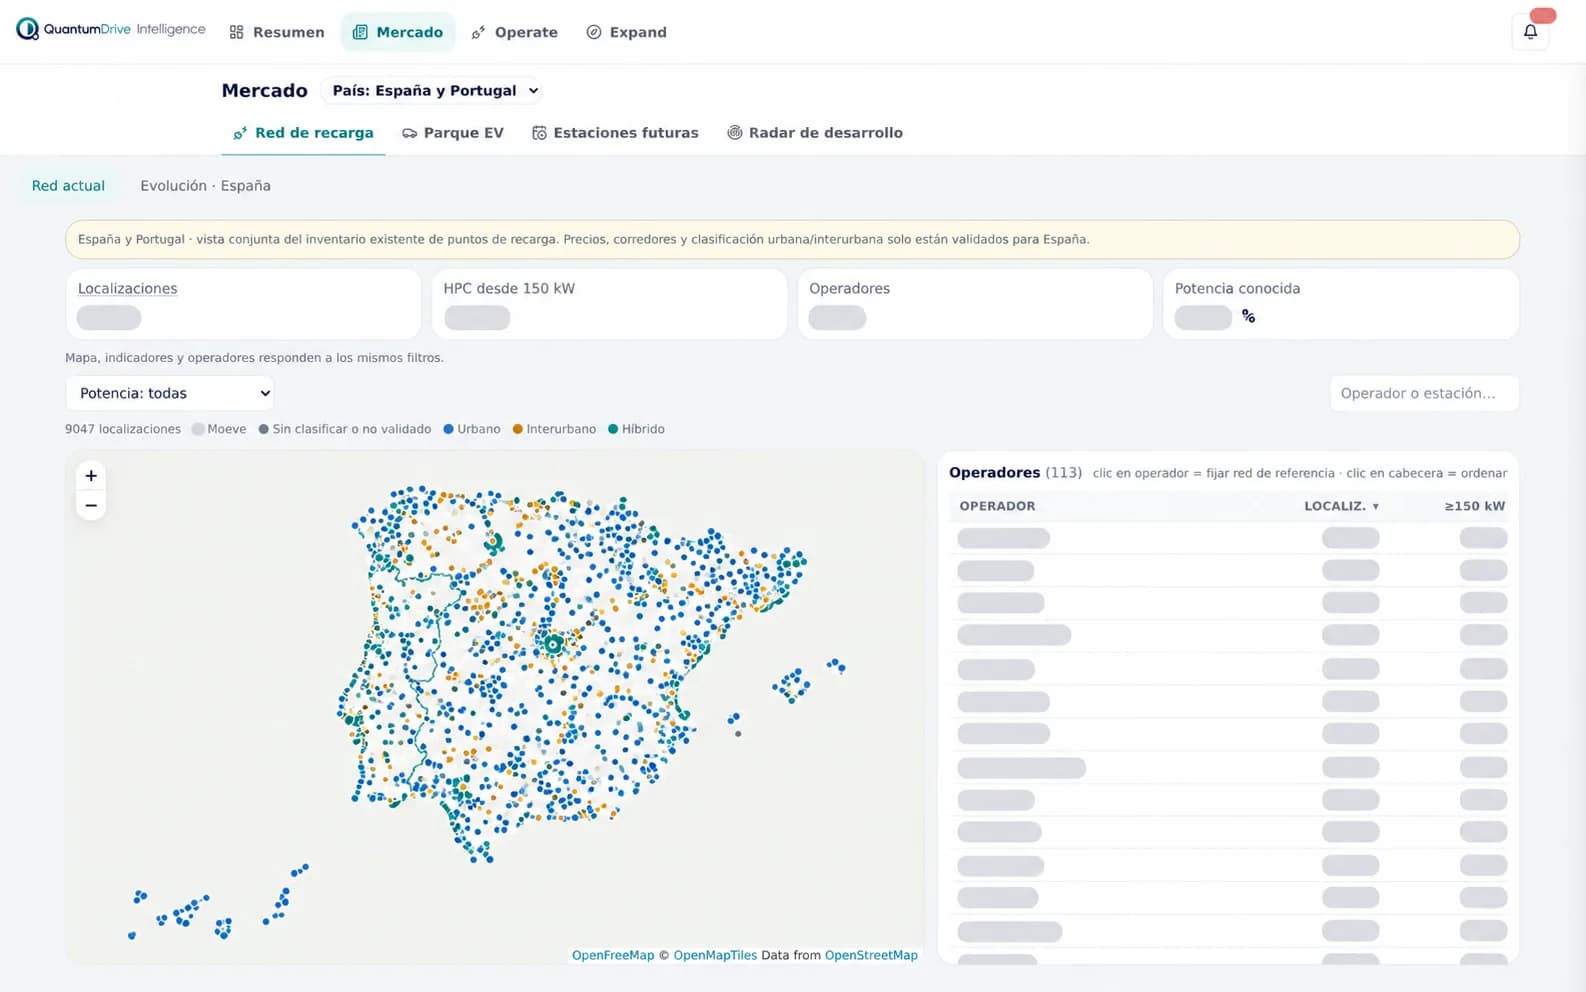The height and width of the screenshot is (992, 1586).
Task: Sort operators by ≥150 kW column
Action: [1474, 506]
